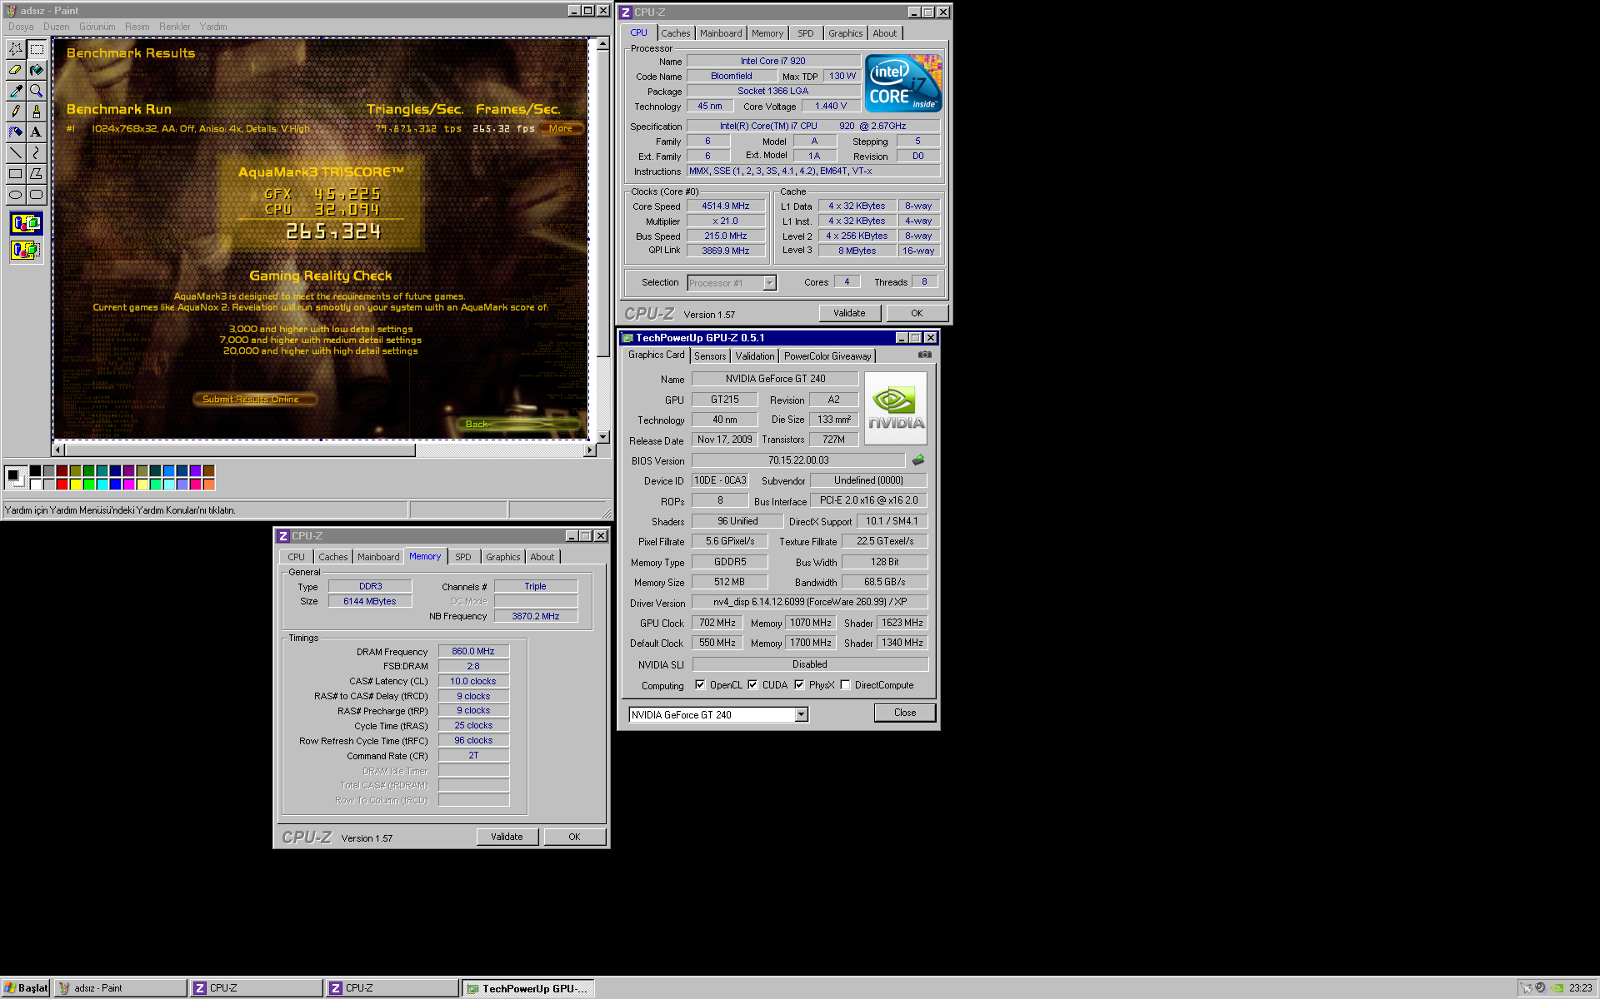This screenshot has height=999, width=1600.
Task: Click the Close button in GPU-Z
Action: 905,713
